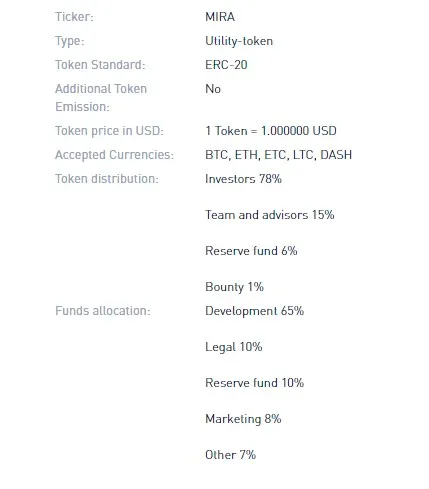The height and width of the screenshot is (489, 429).
Task: Select the Utility-token type text
Action: pos(239,41)
